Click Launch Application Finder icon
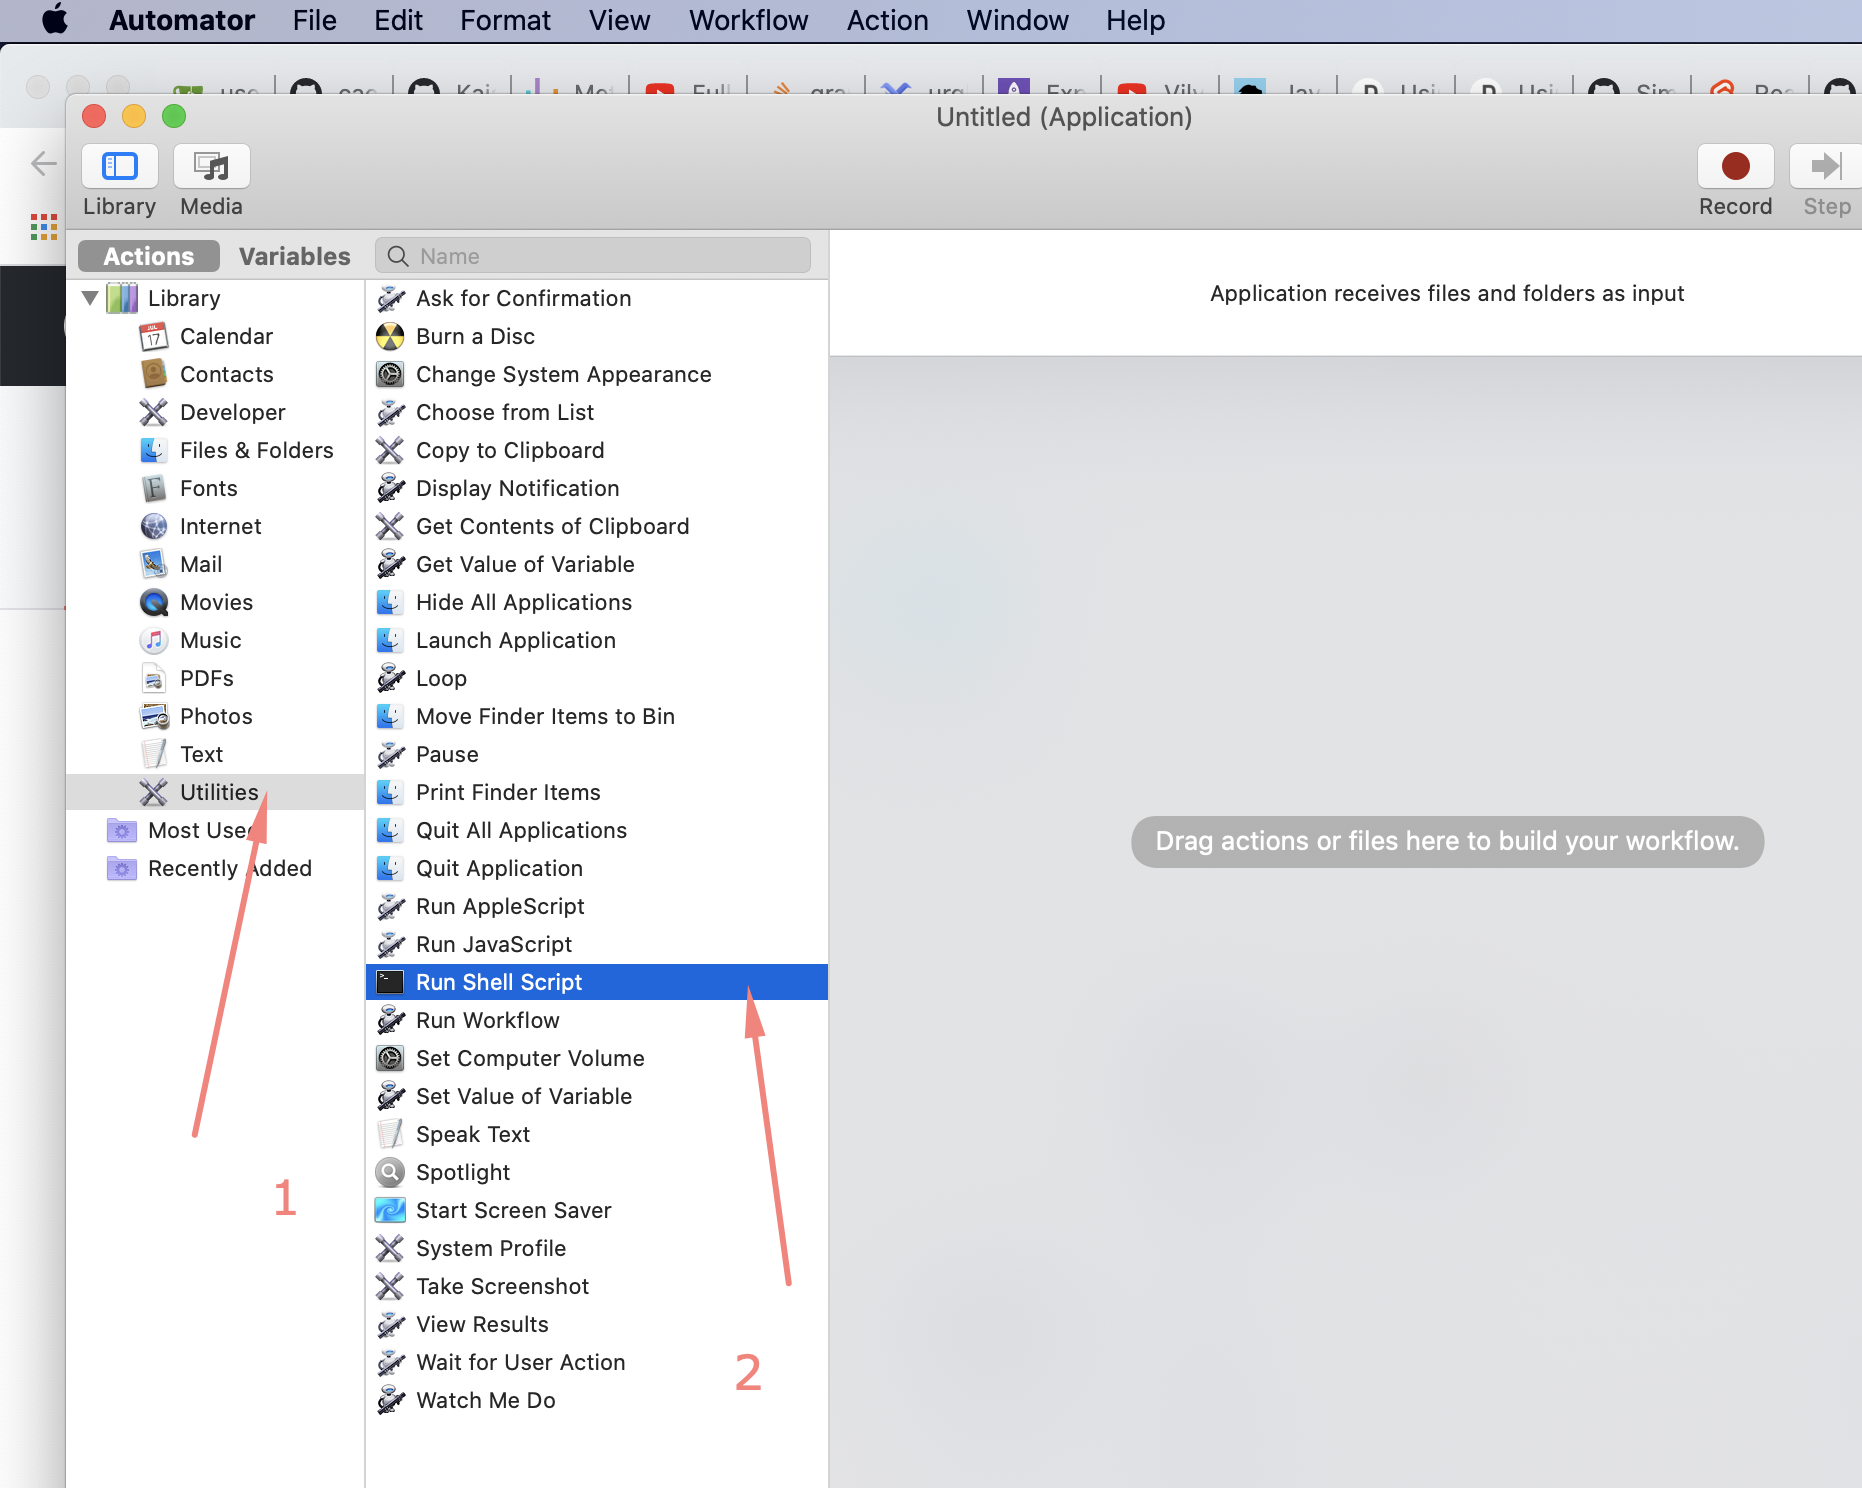 (390, 640)
